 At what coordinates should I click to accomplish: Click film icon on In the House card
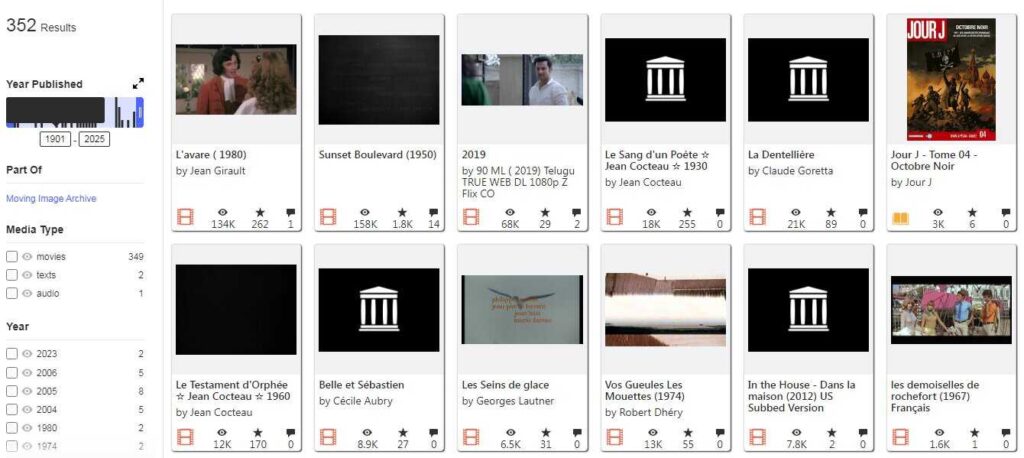(x=758, y=437)
